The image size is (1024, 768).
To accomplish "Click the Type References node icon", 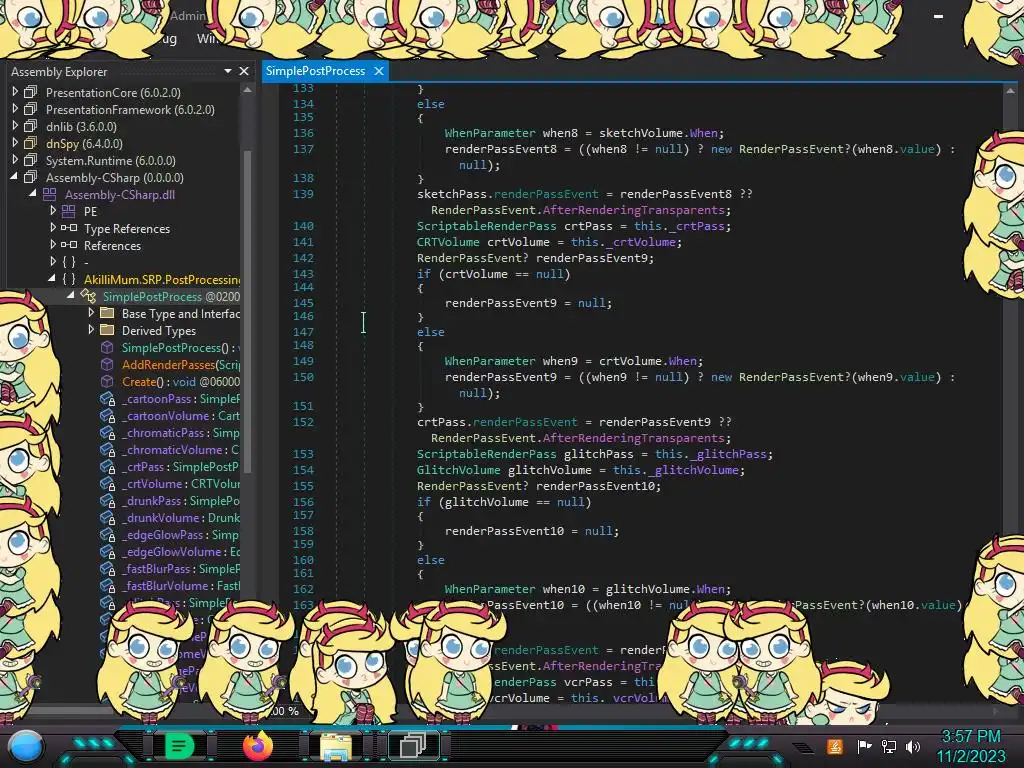I will (69, 228).
